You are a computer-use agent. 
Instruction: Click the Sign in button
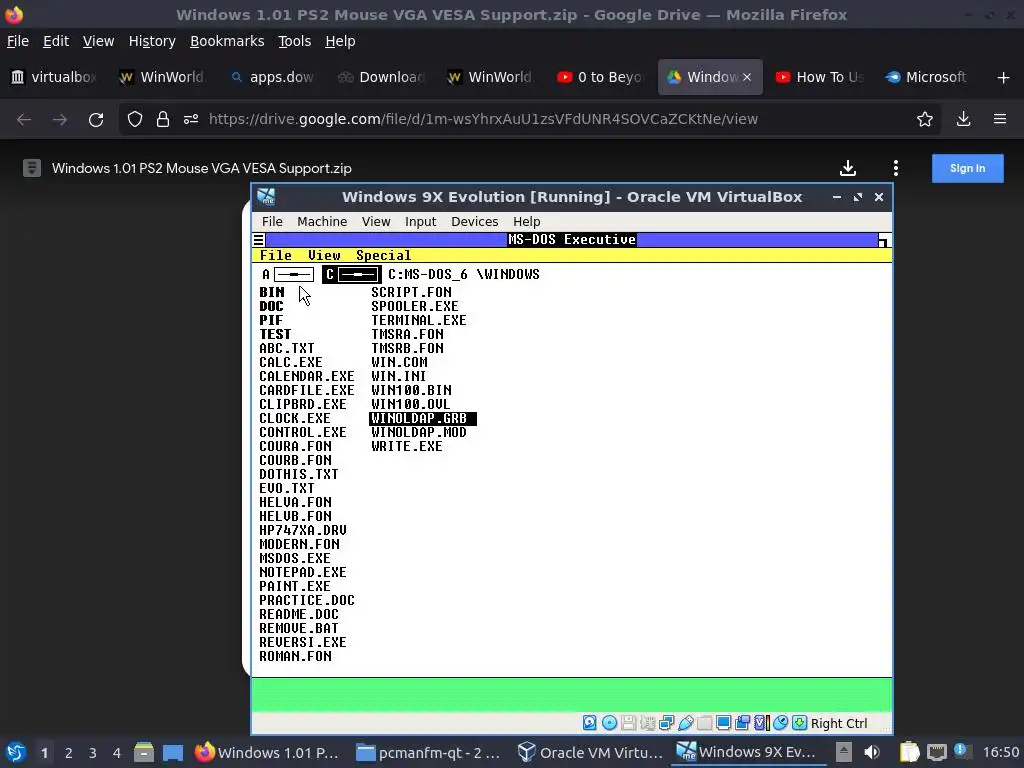[967, 168]
